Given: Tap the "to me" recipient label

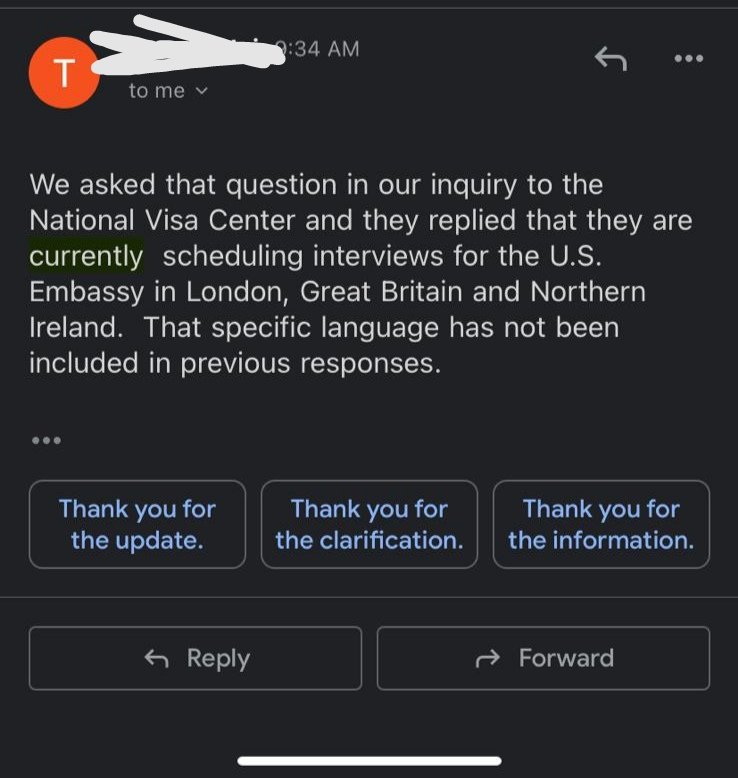Looking at the screenshot, I should pyautogui.click(x=157, y=91).
